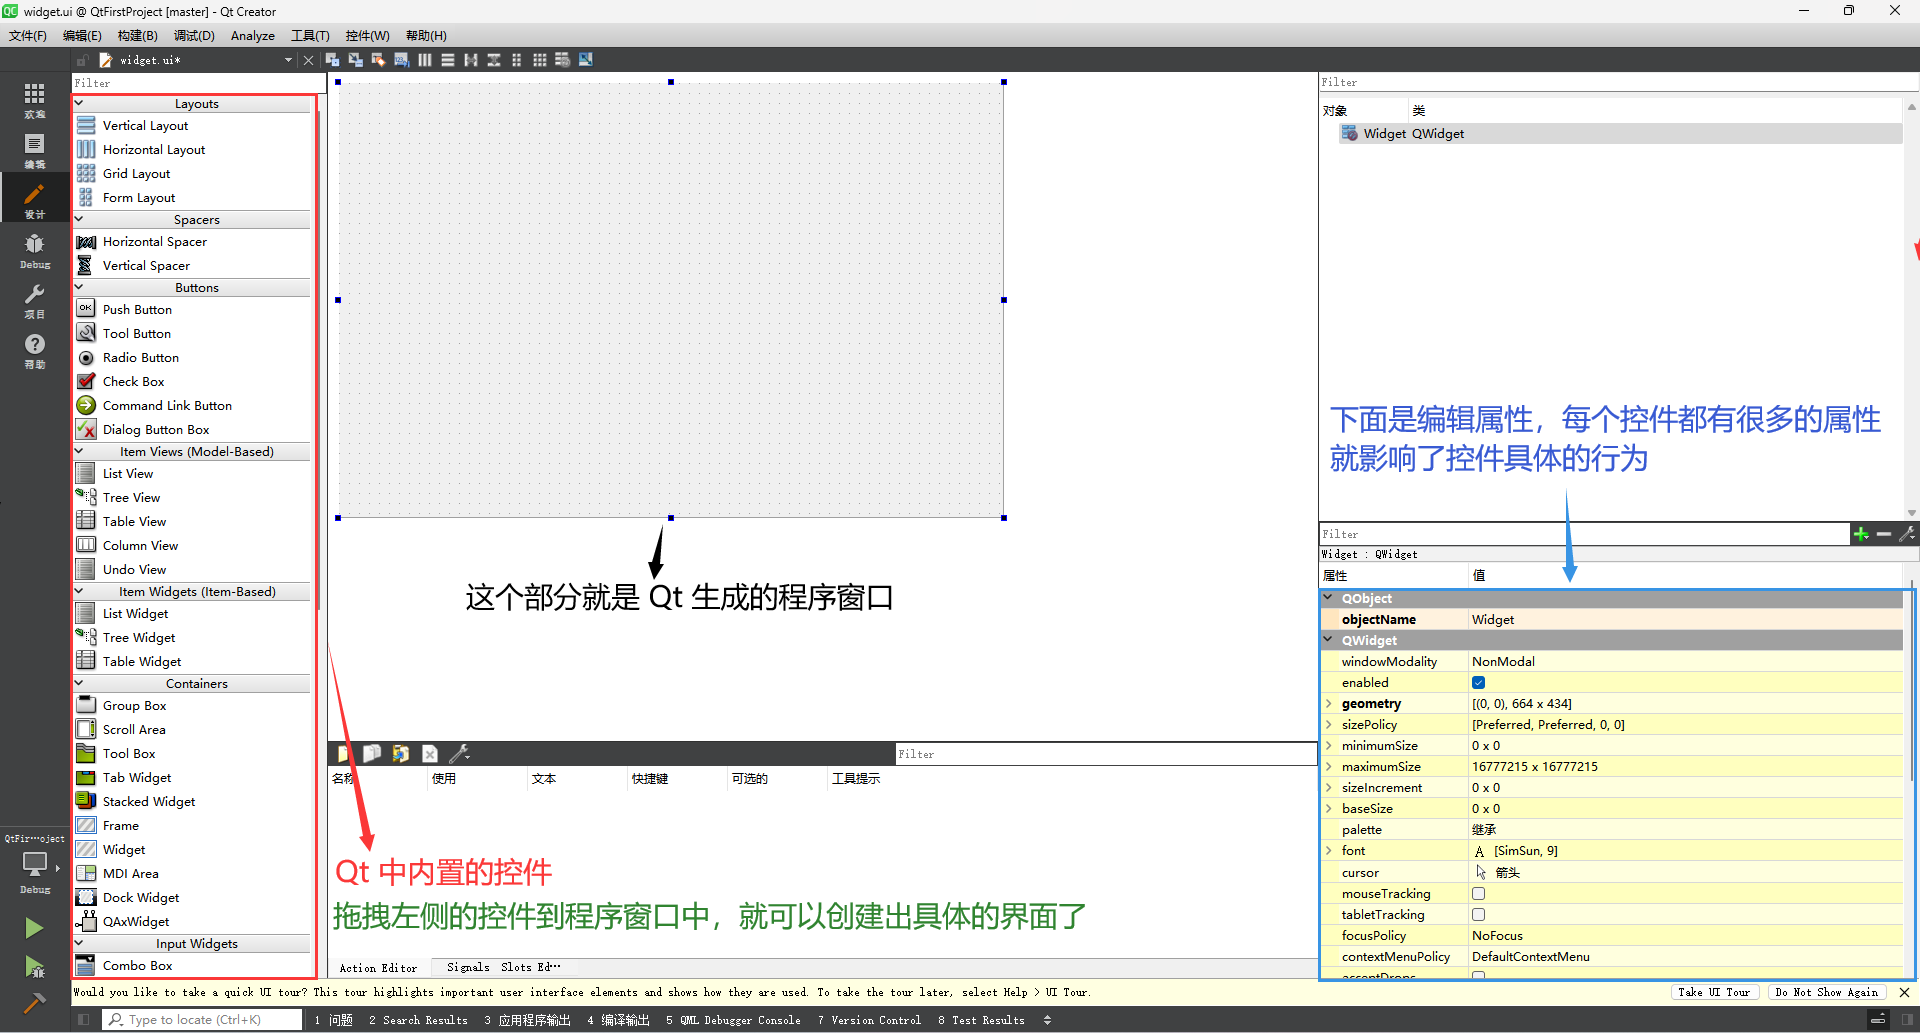
Task: Click the Edit Widgets toolbar icon
Action: click(332, 60)
